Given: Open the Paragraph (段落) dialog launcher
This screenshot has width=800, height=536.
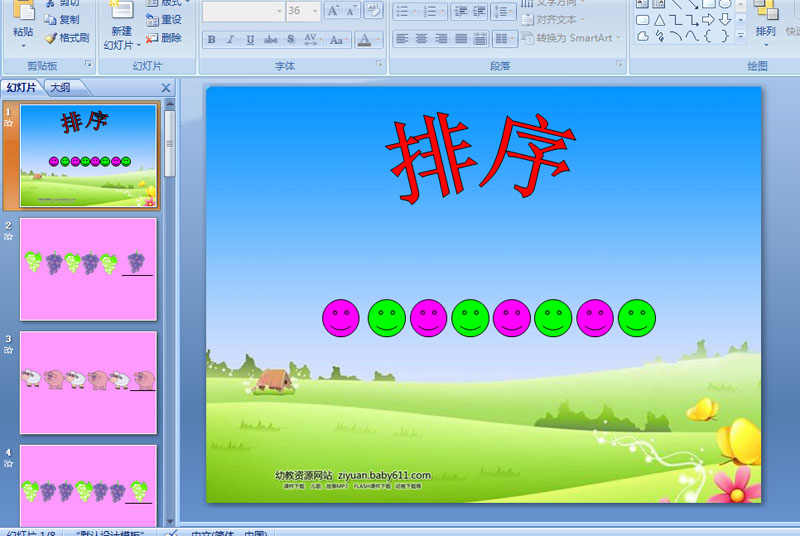Looking at the screenshot, I should [x=619, y=64].
